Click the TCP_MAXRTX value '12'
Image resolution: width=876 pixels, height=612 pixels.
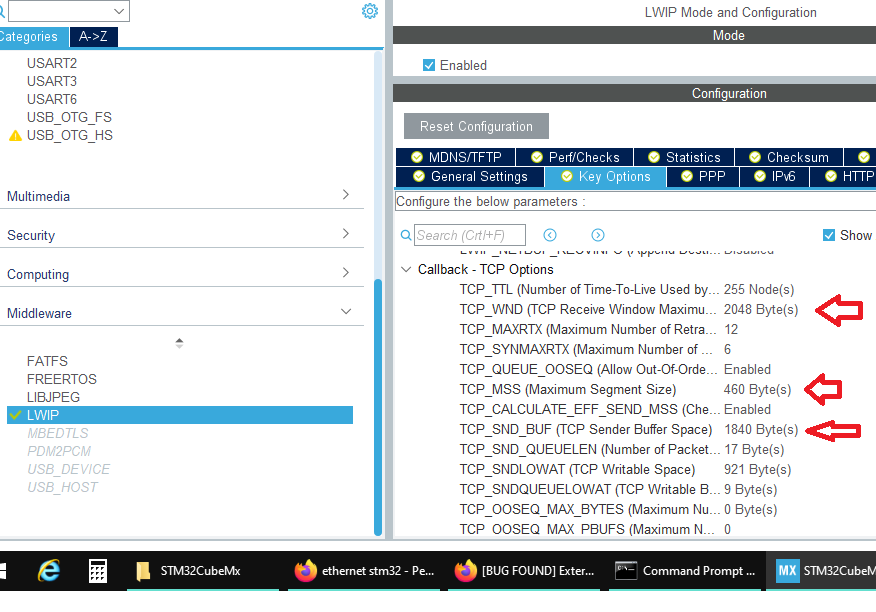tap(731, 330)
